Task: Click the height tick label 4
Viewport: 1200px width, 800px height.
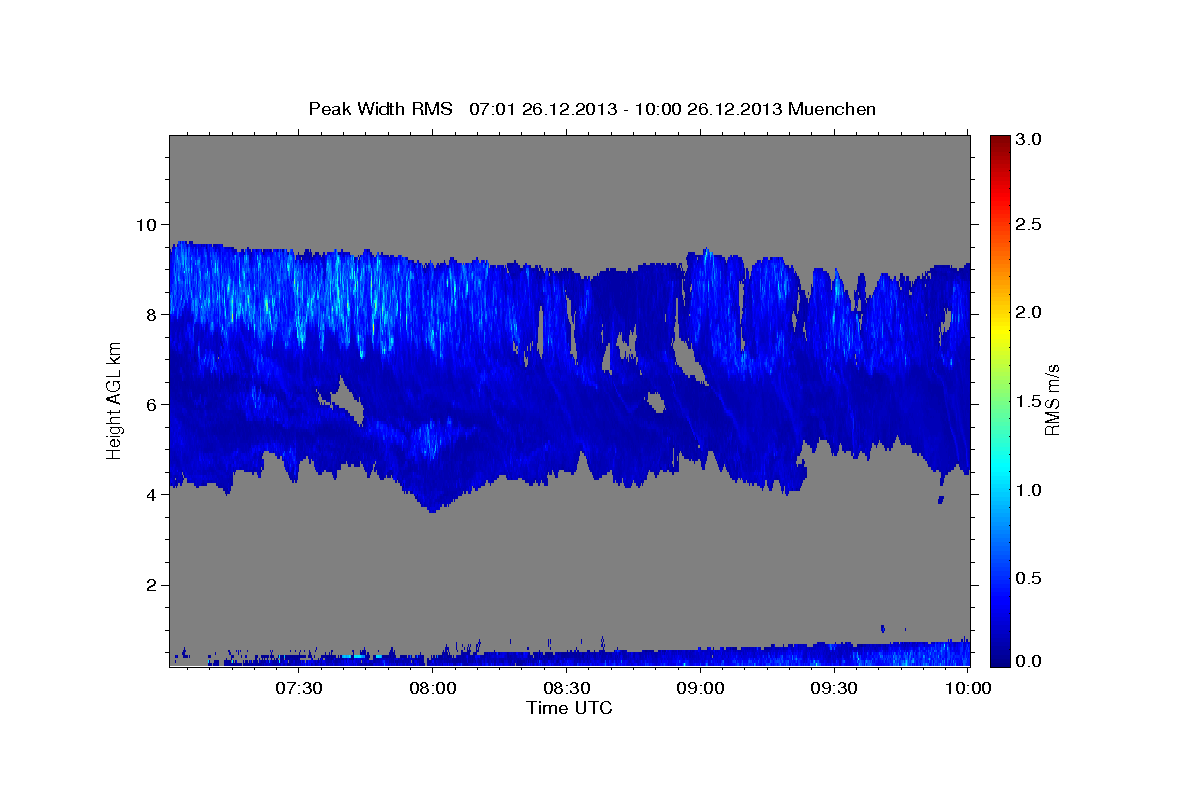Action: coord(154,494)
